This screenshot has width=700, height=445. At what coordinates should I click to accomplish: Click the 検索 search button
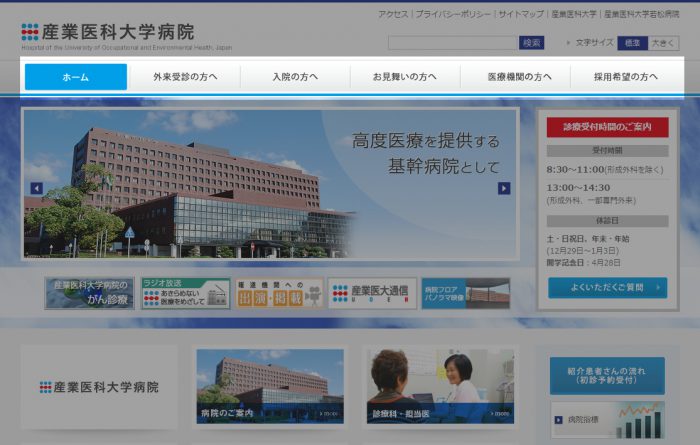(531, 43)
